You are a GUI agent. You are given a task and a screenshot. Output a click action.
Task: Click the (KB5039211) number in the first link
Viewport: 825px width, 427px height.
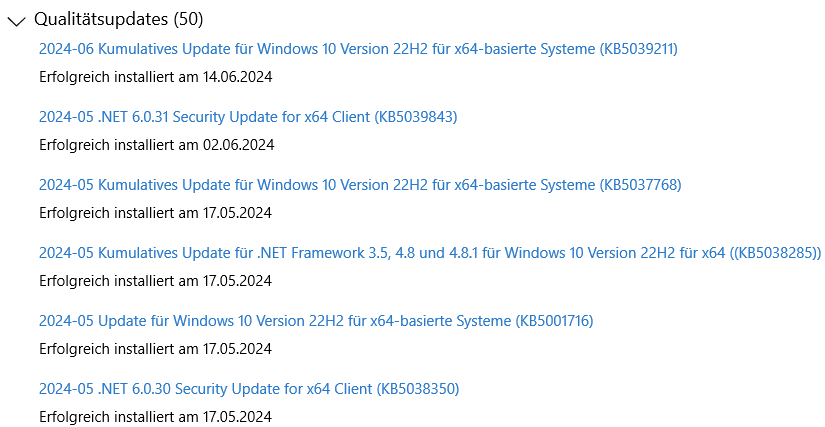[639, 49]
